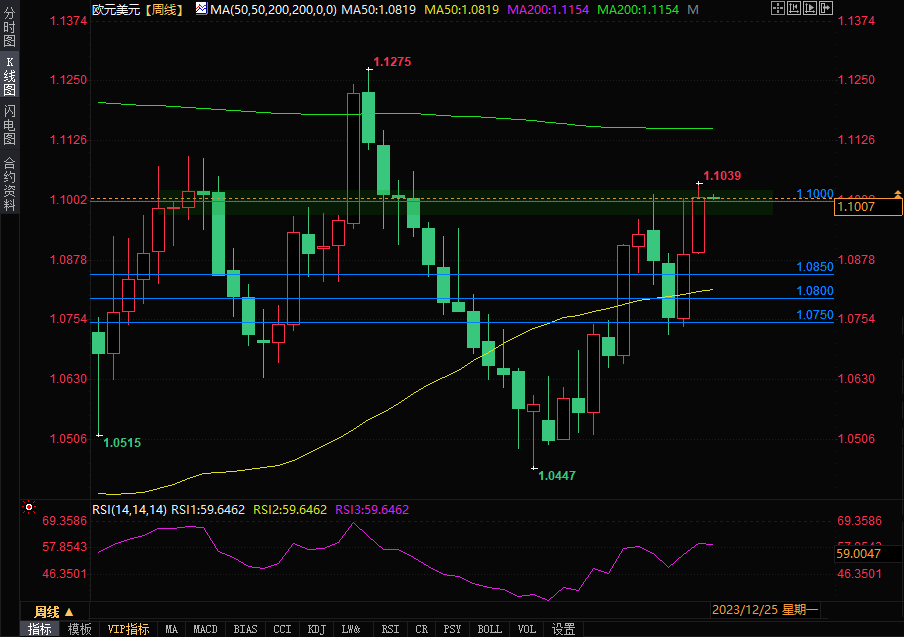The width and height of the screenshot is (904, 637).
Task: Open the 设置 indicator settings
Action: pos(564,629)
